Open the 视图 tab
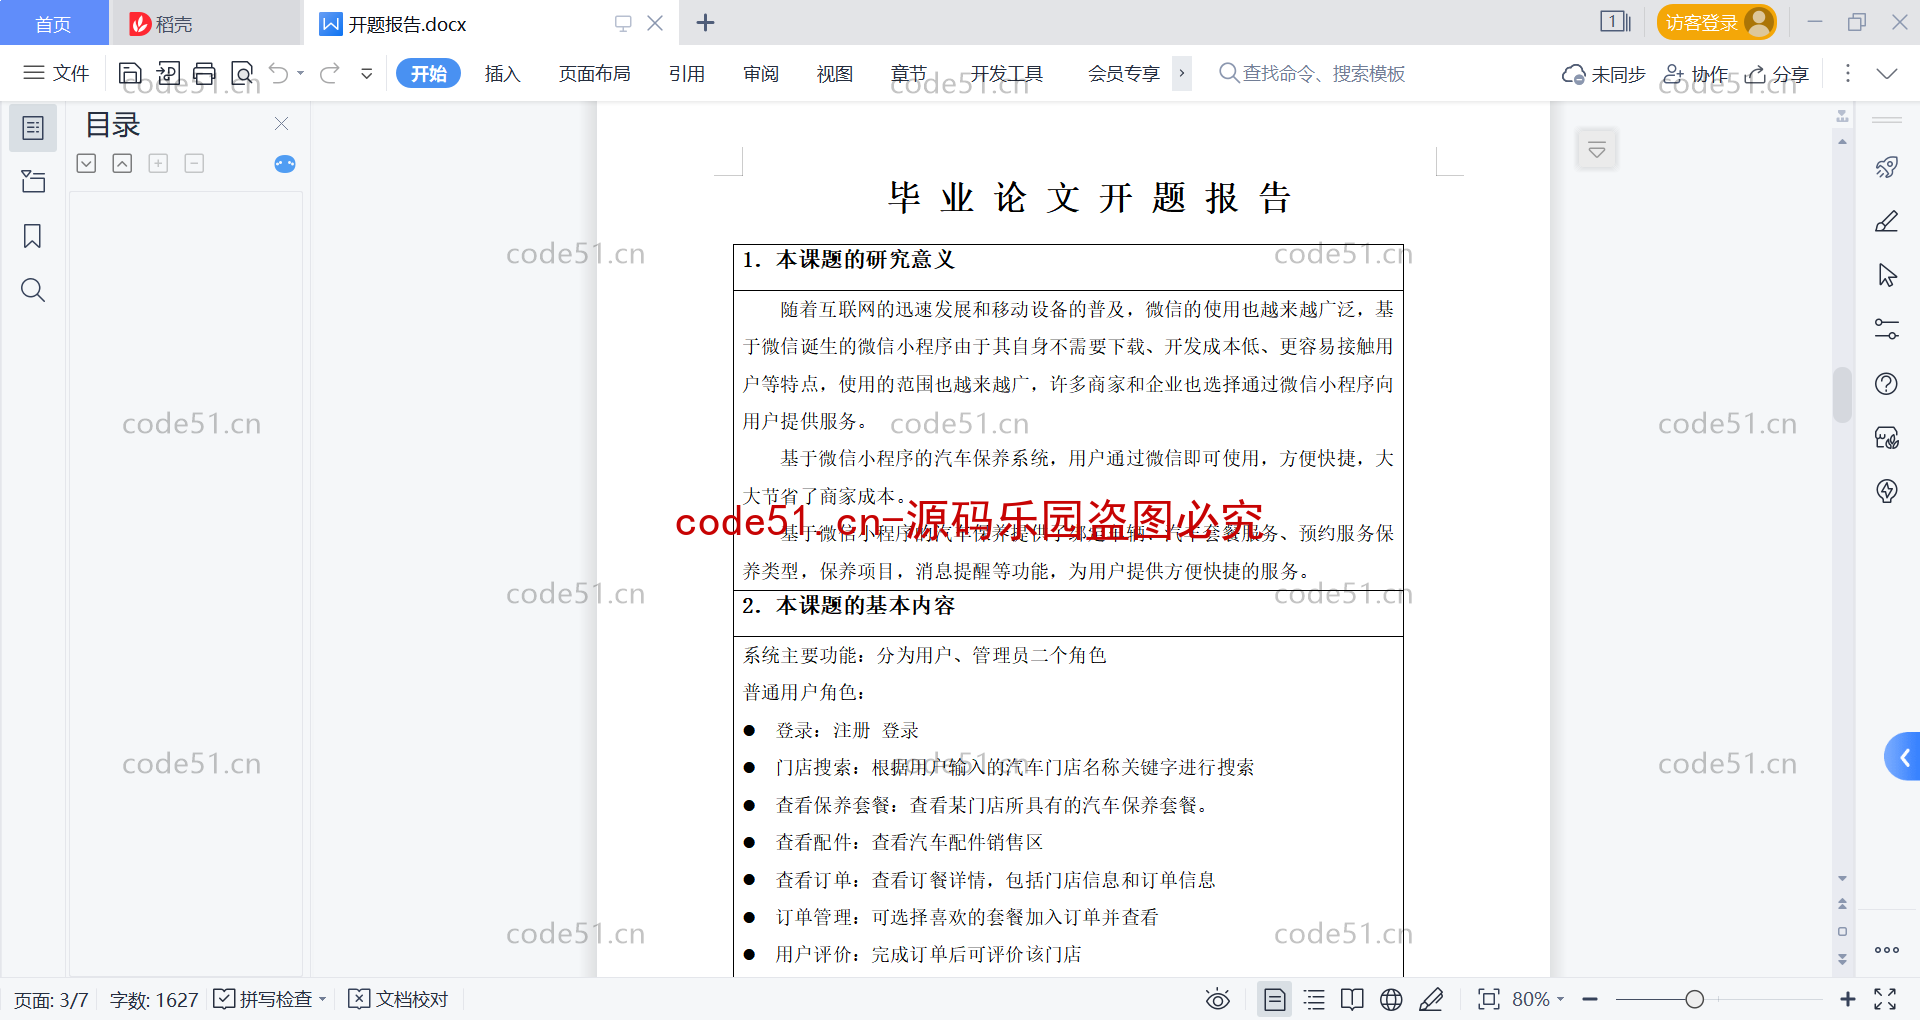Image resolution: width=1920 pixels, height=1020 pixels. (834, 74)
